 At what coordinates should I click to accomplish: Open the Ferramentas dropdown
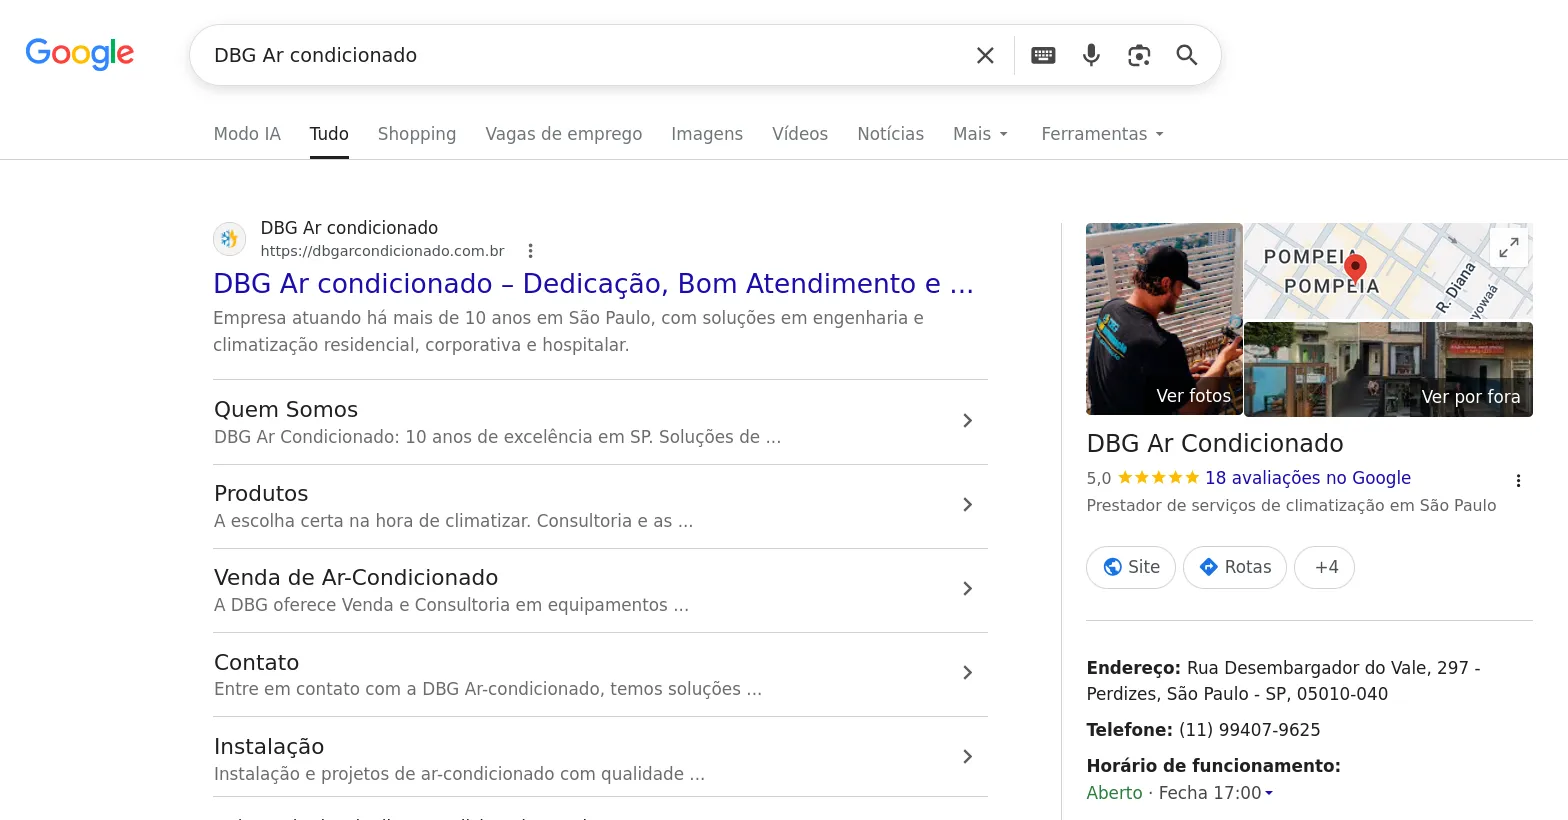click(1103, 134)
